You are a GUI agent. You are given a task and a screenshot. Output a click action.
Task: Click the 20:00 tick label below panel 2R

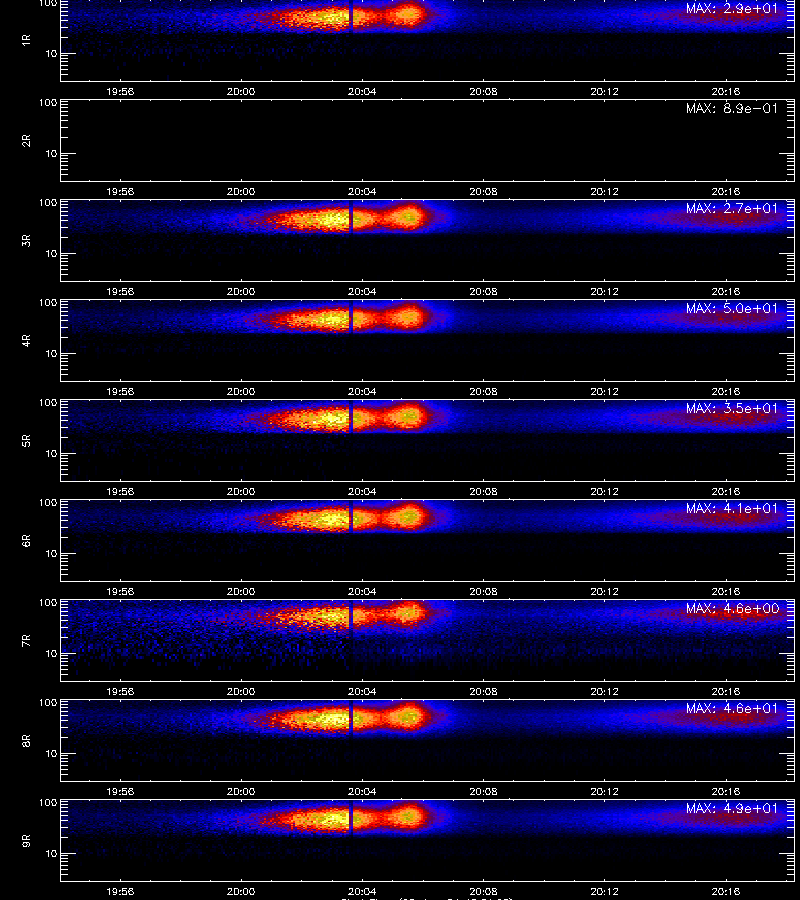pyautogui.click(x=241, y=191)
